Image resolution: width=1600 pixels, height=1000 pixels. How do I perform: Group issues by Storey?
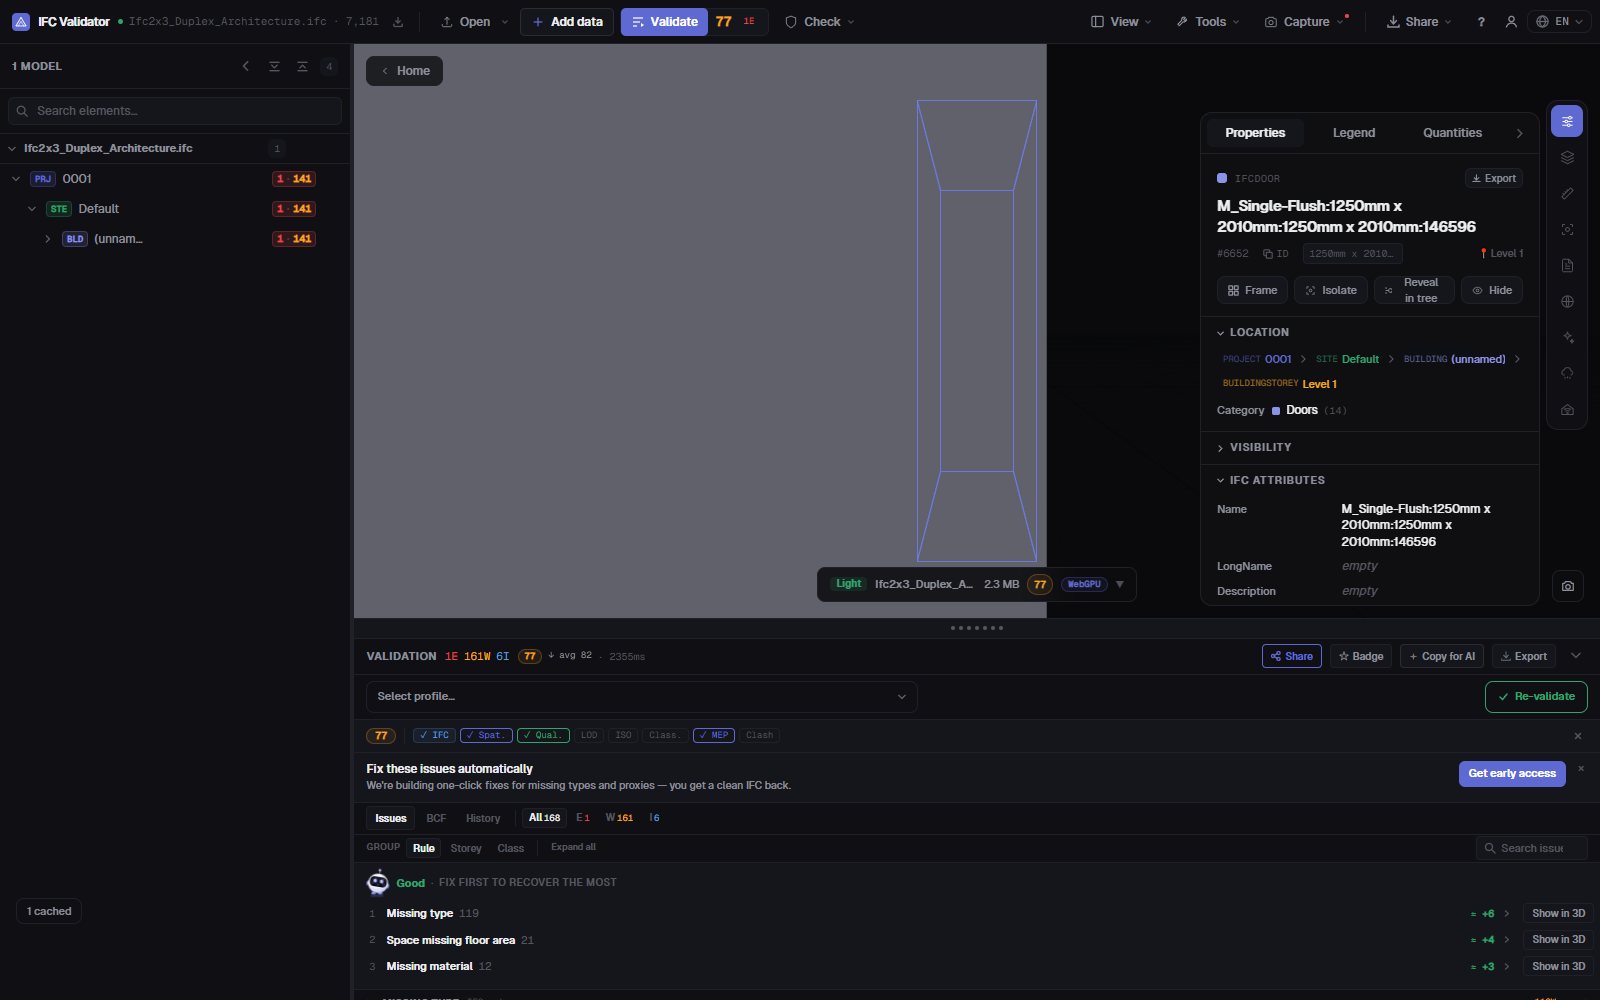(466, 848)
